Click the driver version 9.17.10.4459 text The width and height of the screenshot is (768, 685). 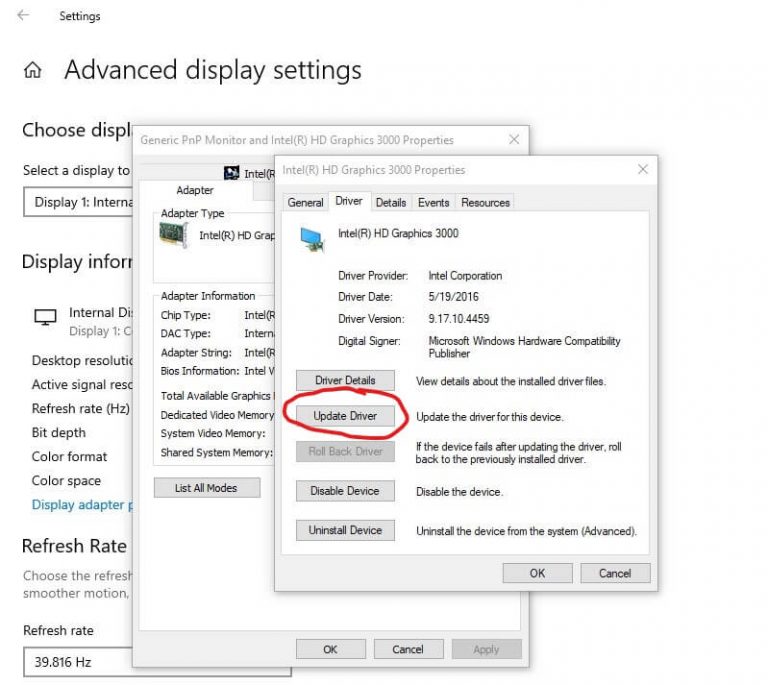[458, 319]
